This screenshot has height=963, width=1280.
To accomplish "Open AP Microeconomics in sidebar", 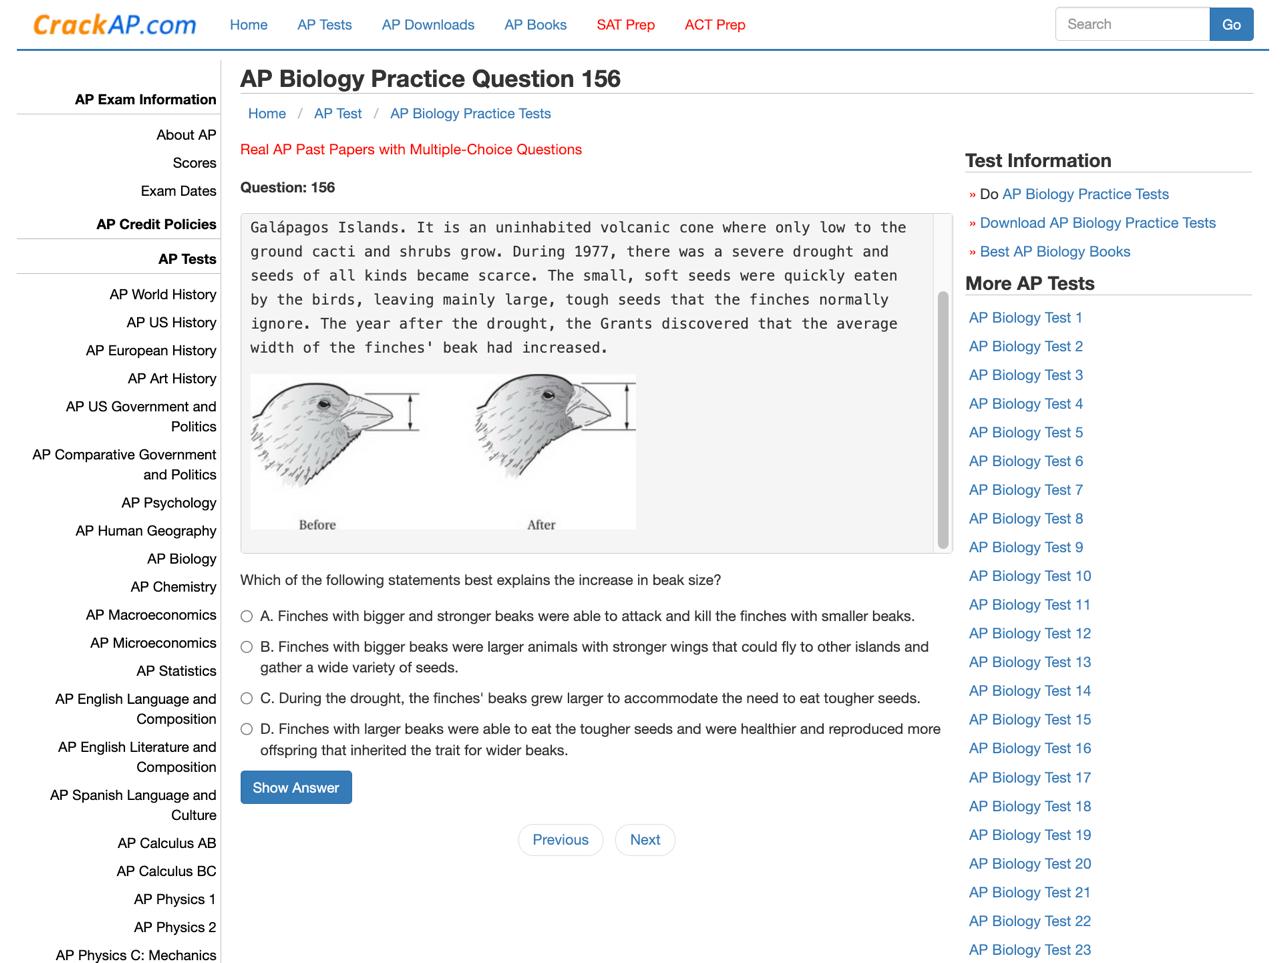I will click(153, 642).
